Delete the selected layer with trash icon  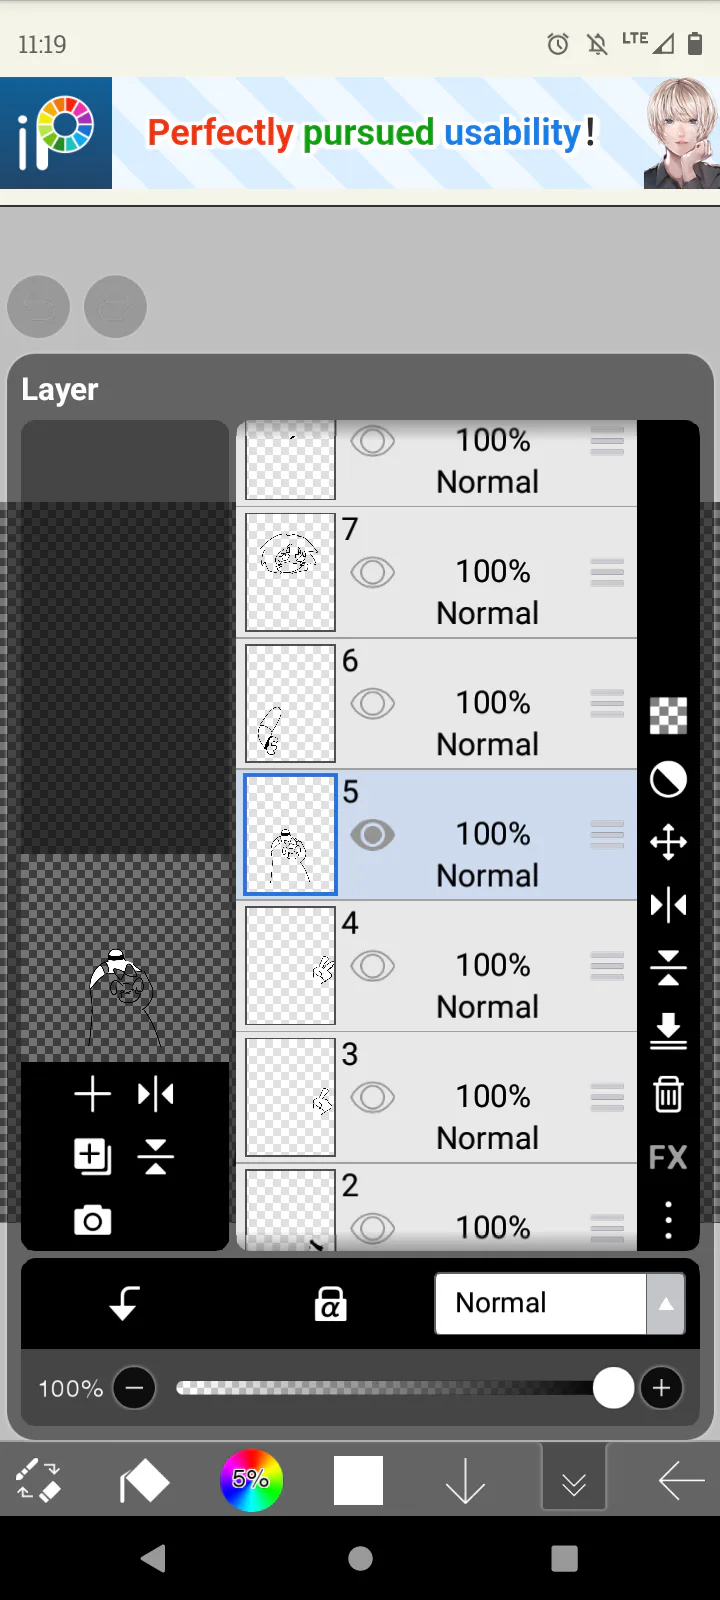[x=668, y=1094]
